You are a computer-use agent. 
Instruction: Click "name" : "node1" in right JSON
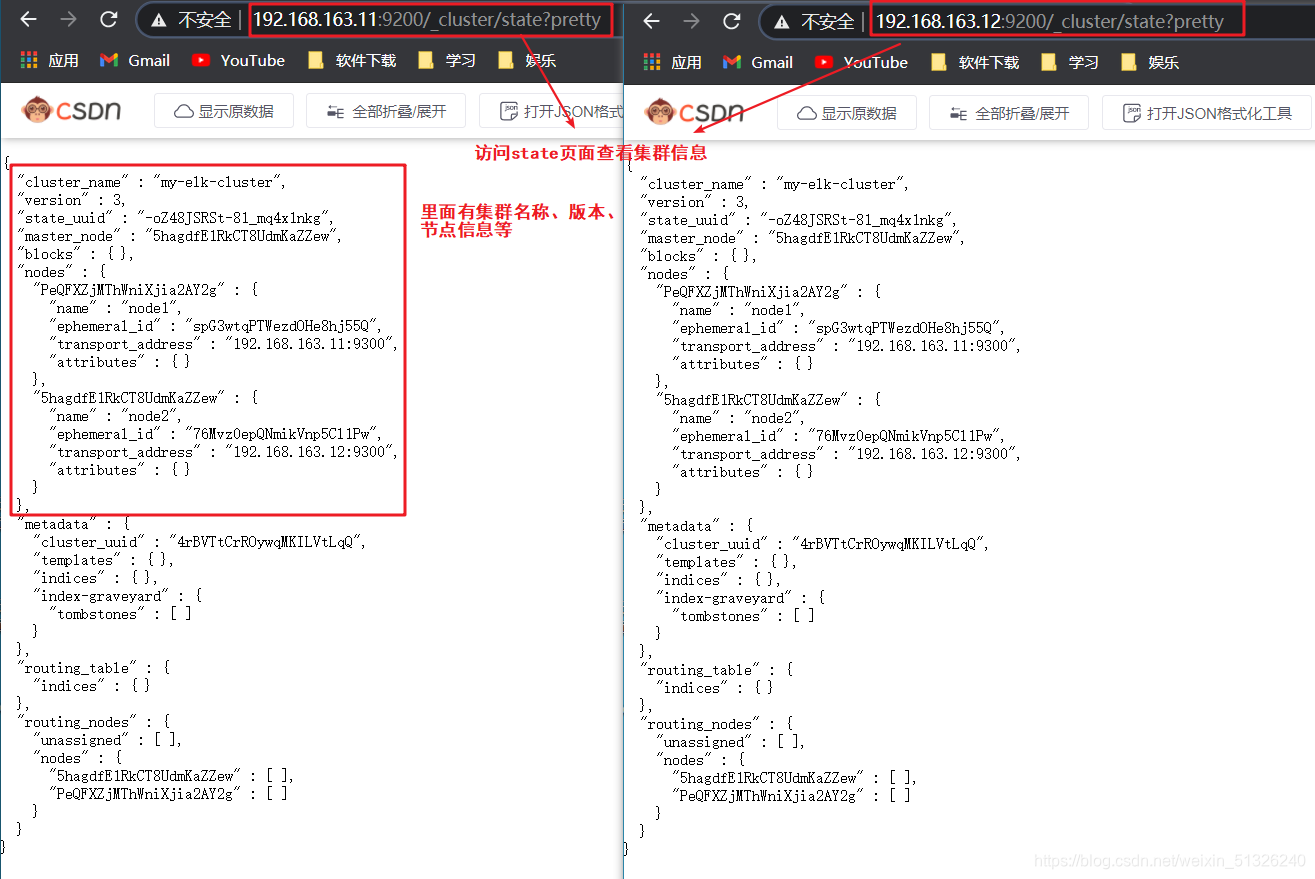click(x=741, y=310)
